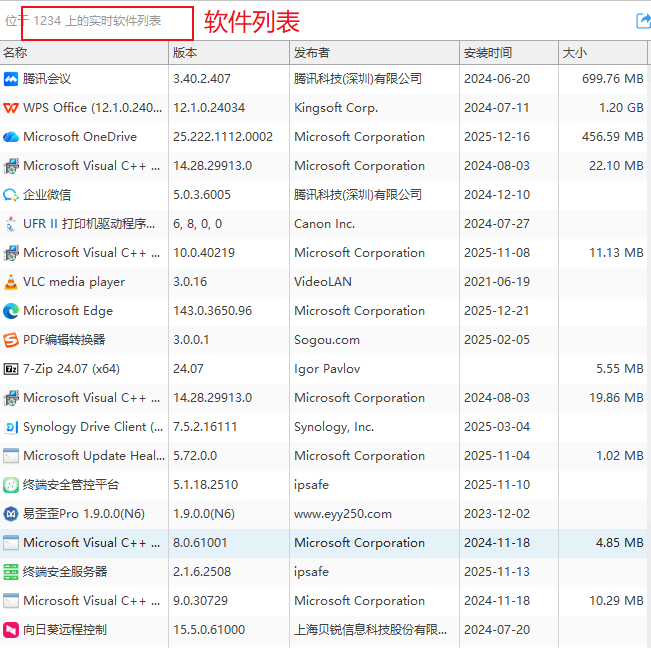Sort by 安装时间 column header

coord(487,53)
